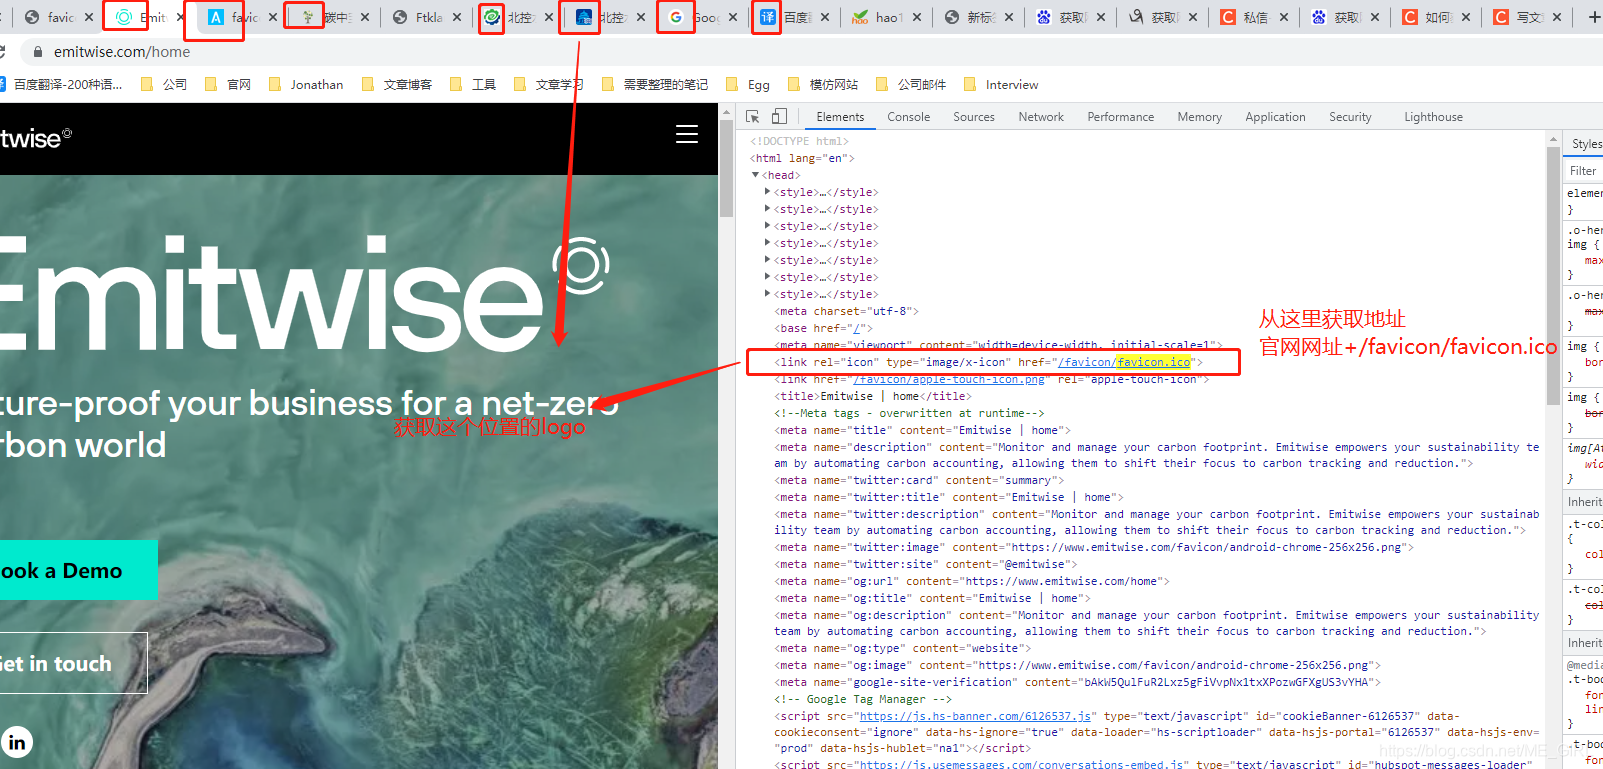Screen dimensions: 1603x769
Task: Follow the apple-touch-icon.png href link
Action: pos(949,379)
